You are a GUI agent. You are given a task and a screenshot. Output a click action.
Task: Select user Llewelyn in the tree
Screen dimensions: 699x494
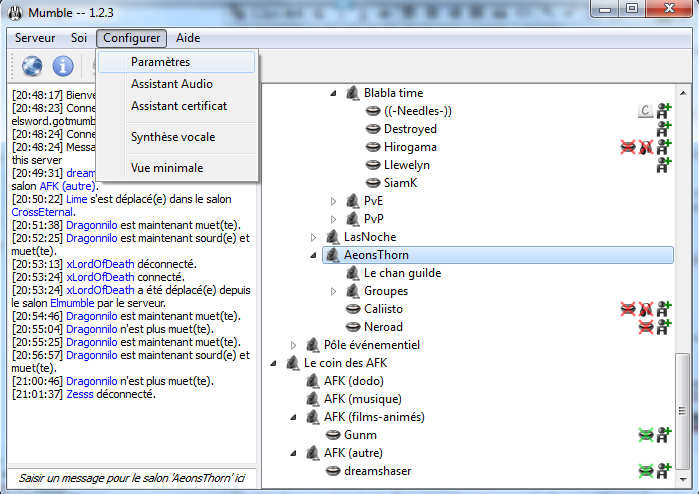pos(407,165)
